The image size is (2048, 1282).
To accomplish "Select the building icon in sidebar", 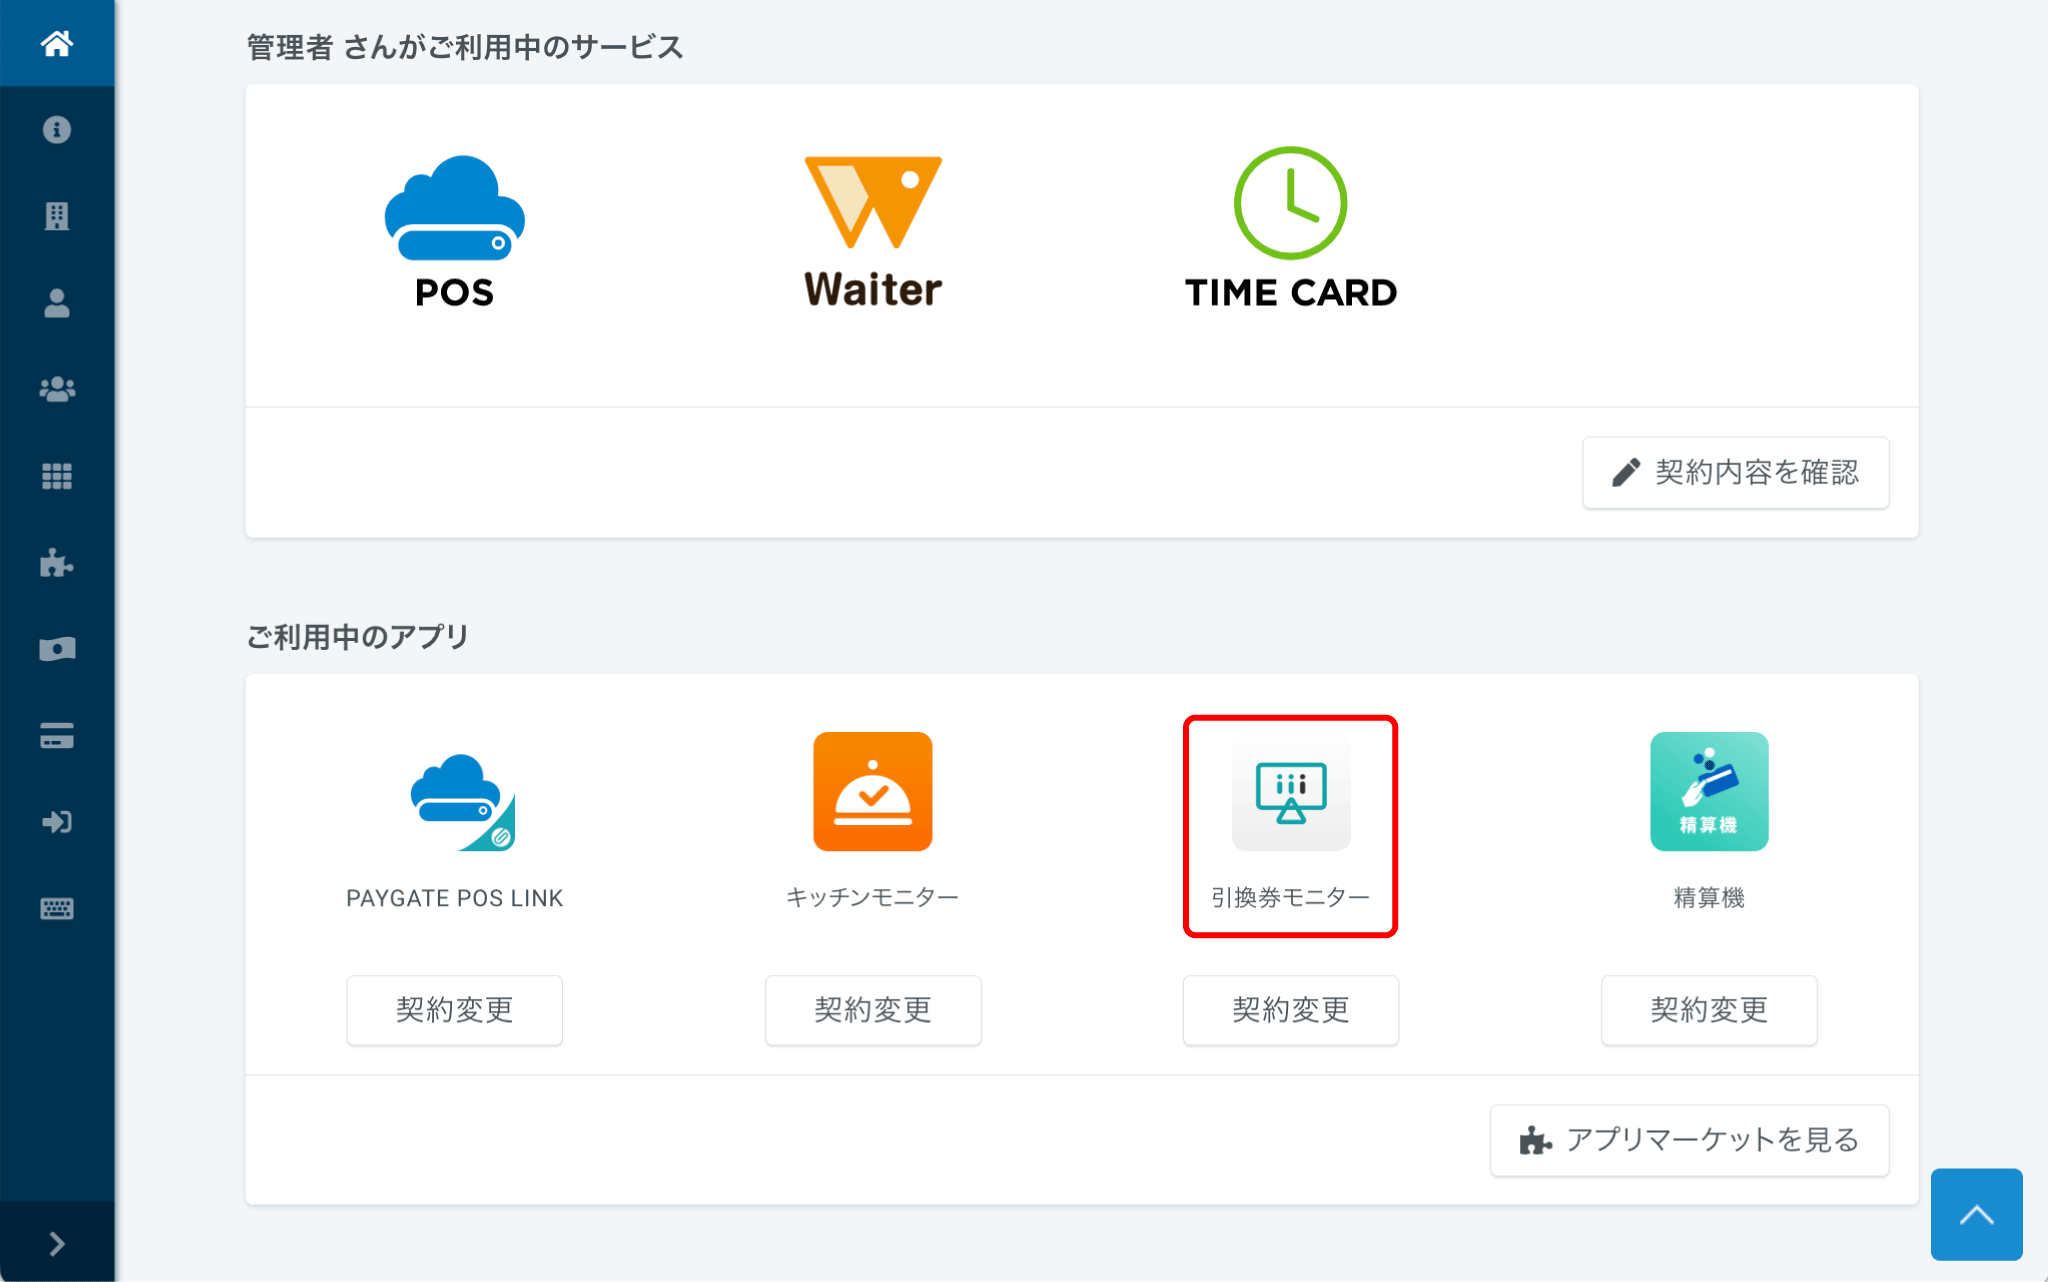I will pos(57,216).
